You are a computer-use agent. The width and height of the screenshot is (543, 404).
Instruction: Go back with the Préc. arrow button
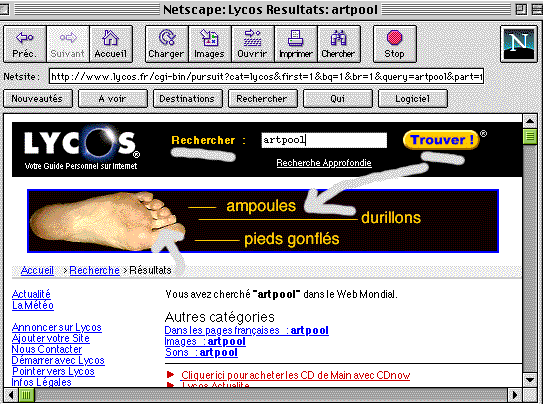(x=25, y=44)
